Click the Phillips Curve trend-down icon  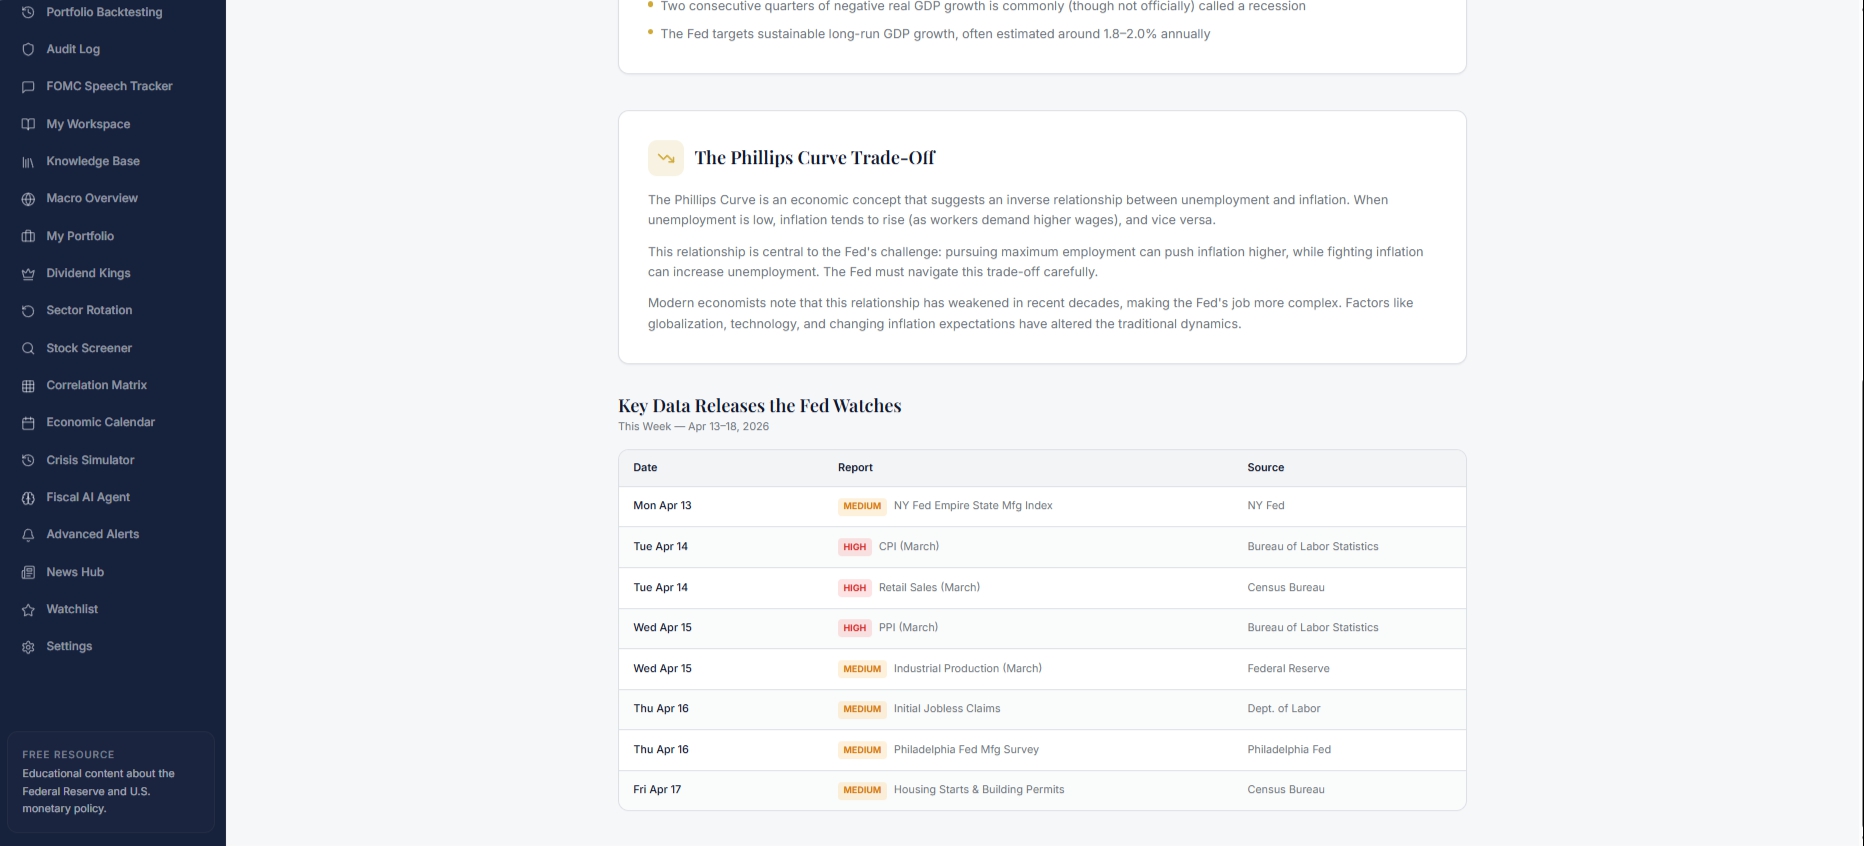[666, 158]
